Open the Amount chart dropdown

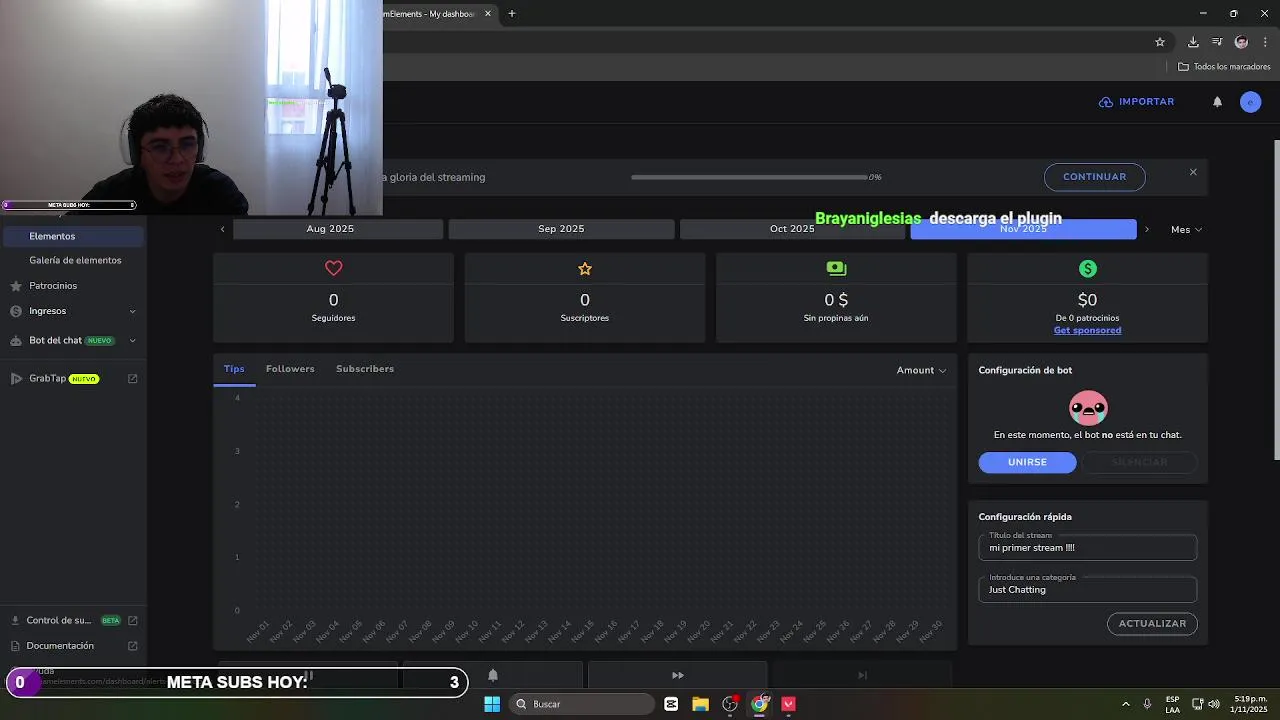(921, 370)
